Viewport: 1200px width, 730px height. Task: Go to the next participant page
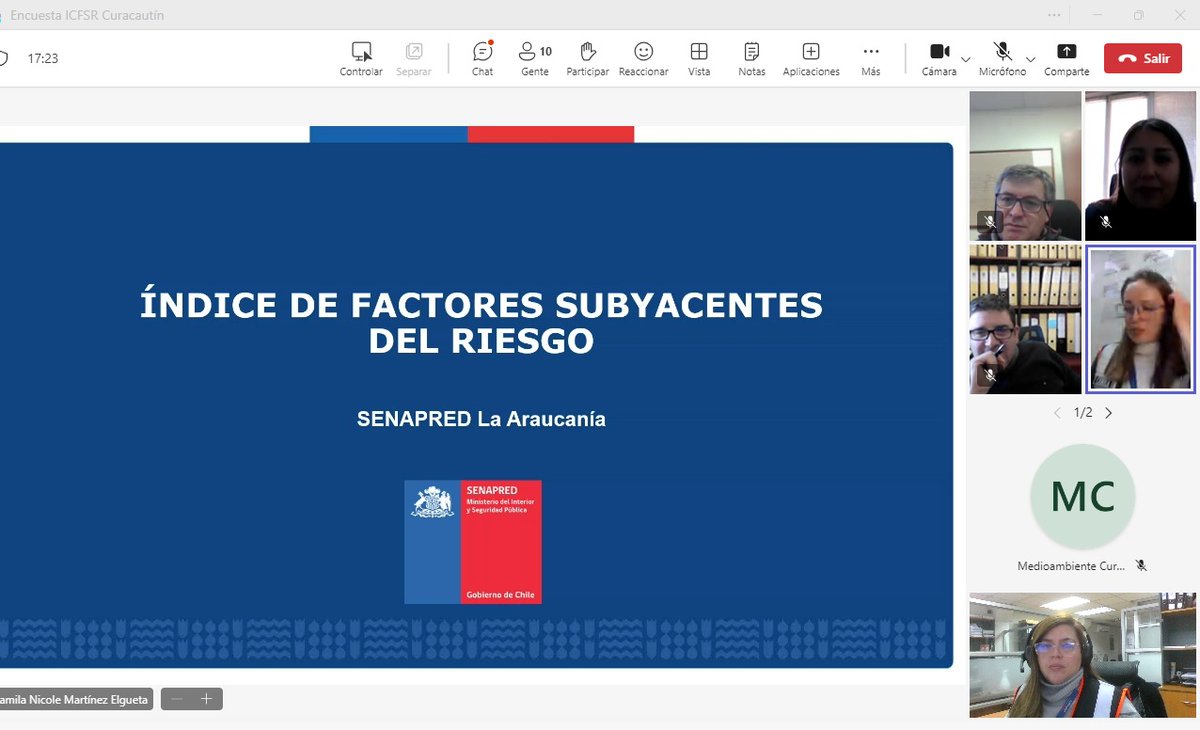click(x=1108, y=413)
